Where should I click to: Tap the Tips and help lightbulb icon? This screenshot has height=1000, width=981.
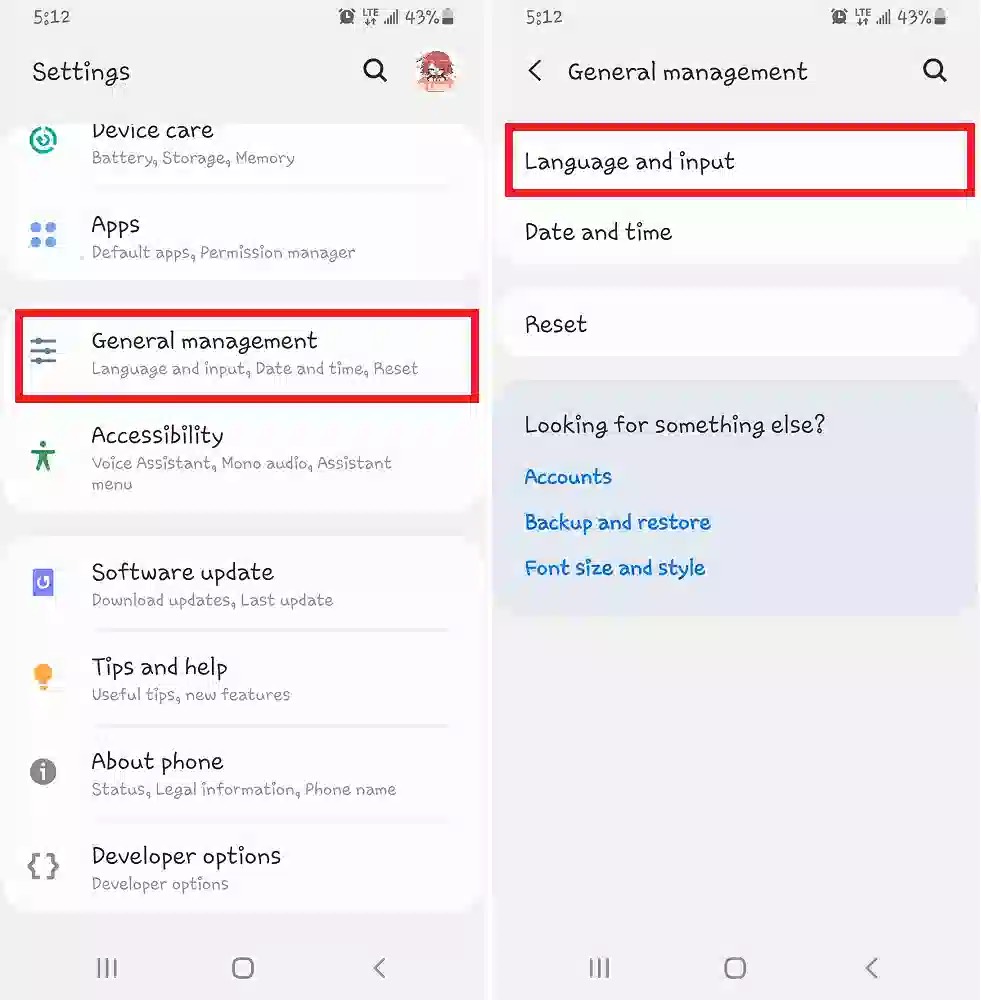[43, 676]
